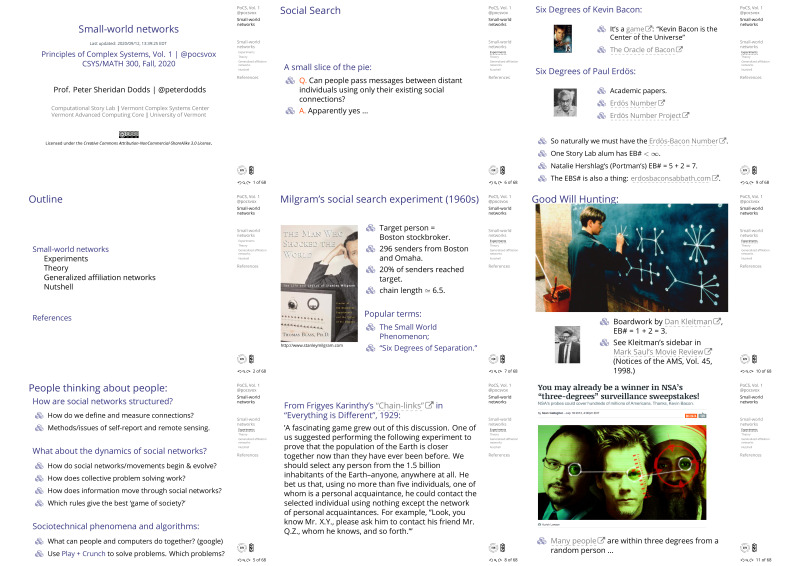The width and height of the screenshot is (800, 566).
Task: Select 'References' in the Outline slide
Action: (52, 317)
